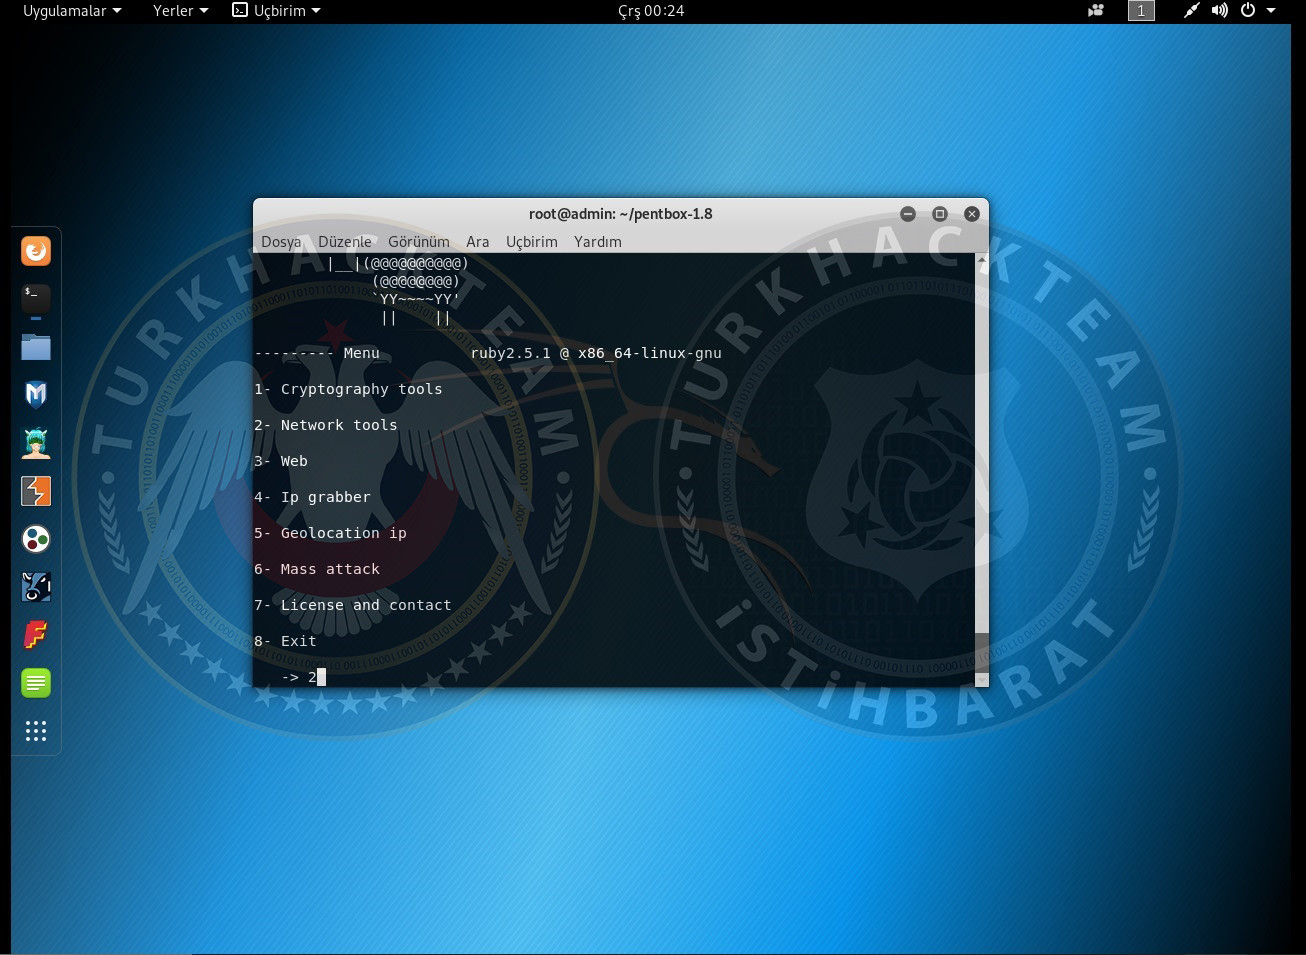Launch Firefox from the dock
1306x955 pixels.
tap(36, 251)
